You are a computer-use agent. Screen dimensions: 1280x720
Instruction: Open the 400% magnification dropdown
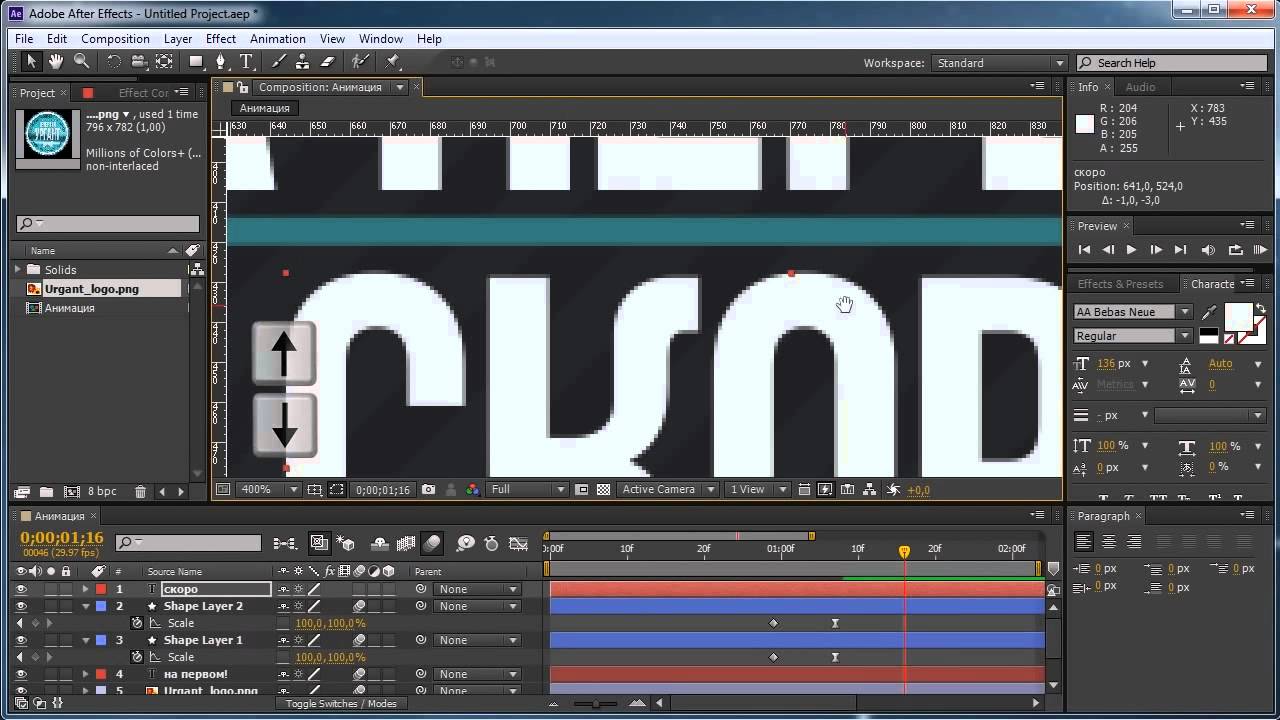coord(270,490)
